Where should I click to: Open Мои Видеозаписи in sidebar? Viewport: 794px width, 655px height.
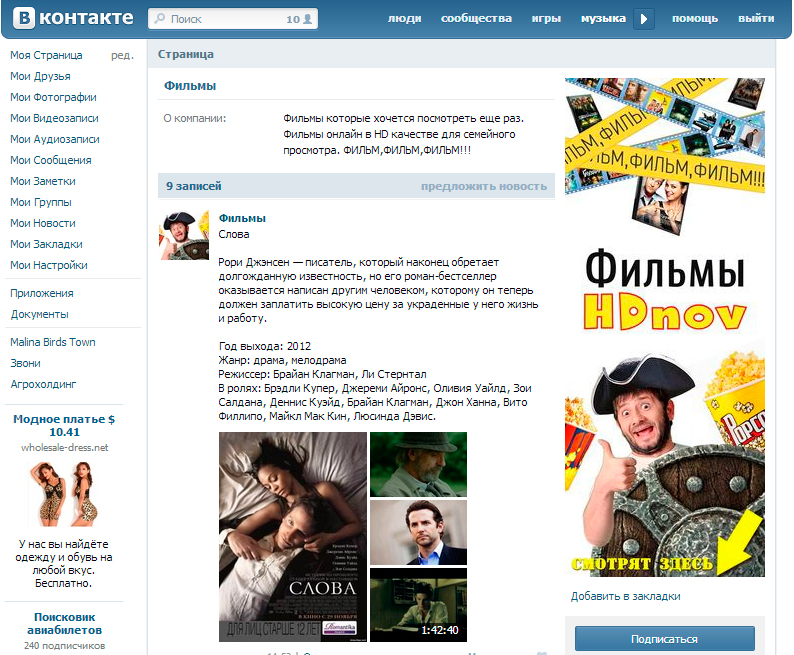click(54, 118)
